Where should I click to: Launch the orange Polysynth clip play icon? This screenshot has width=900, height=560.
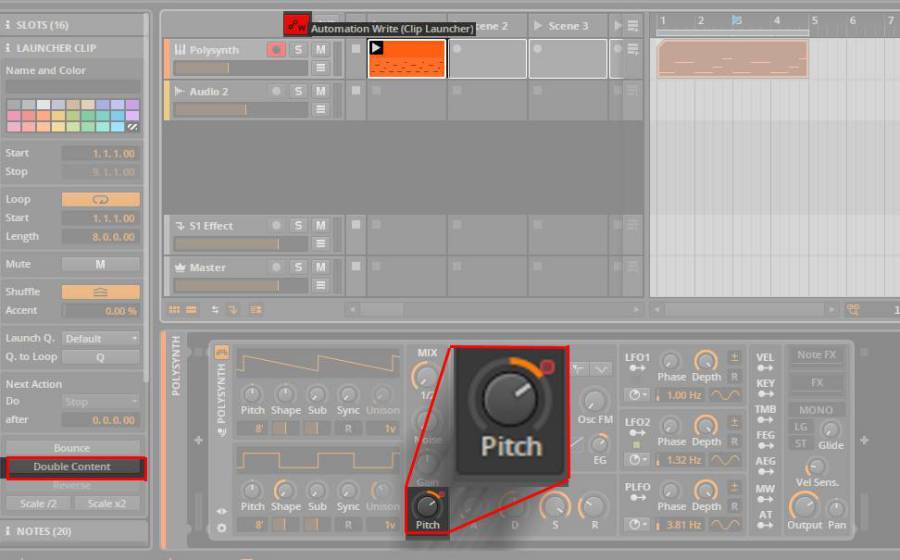[x=376, y=48]
